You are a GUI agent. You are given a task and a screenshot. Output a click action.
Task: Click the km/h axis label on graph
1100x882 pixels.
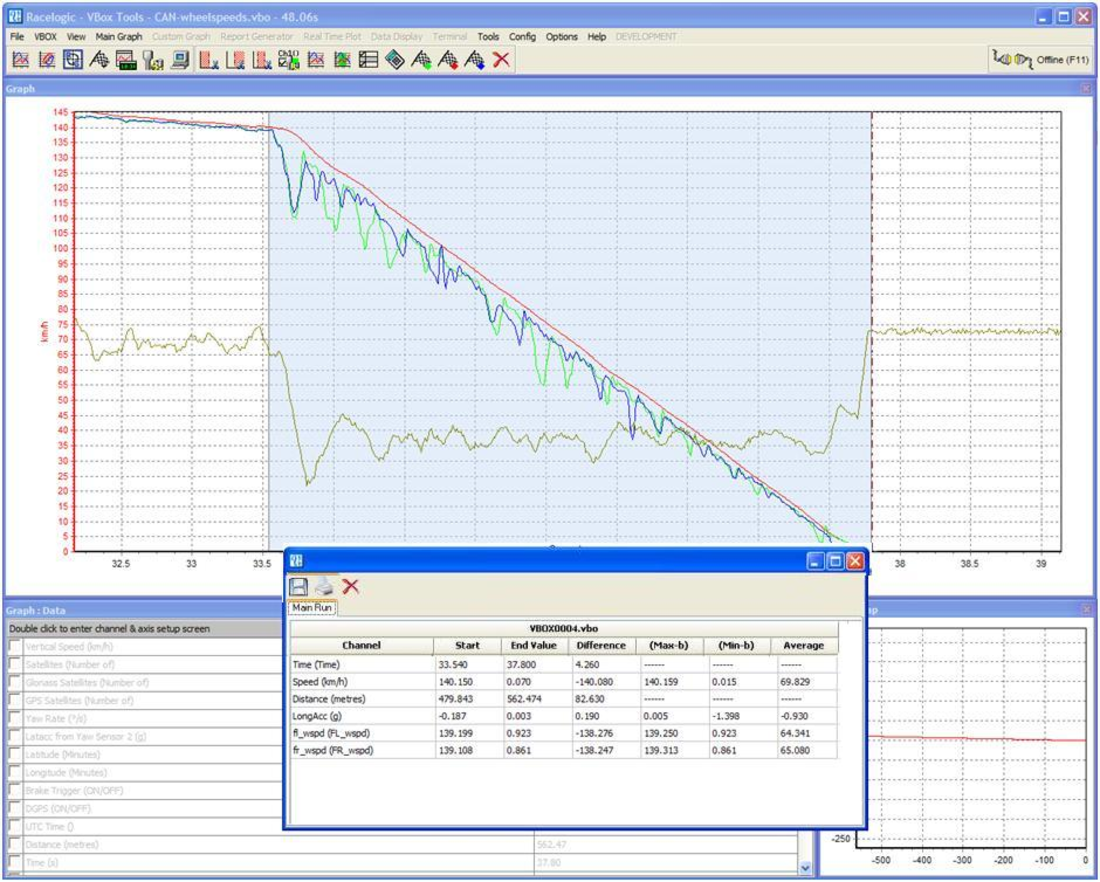[x=45, y=332]
